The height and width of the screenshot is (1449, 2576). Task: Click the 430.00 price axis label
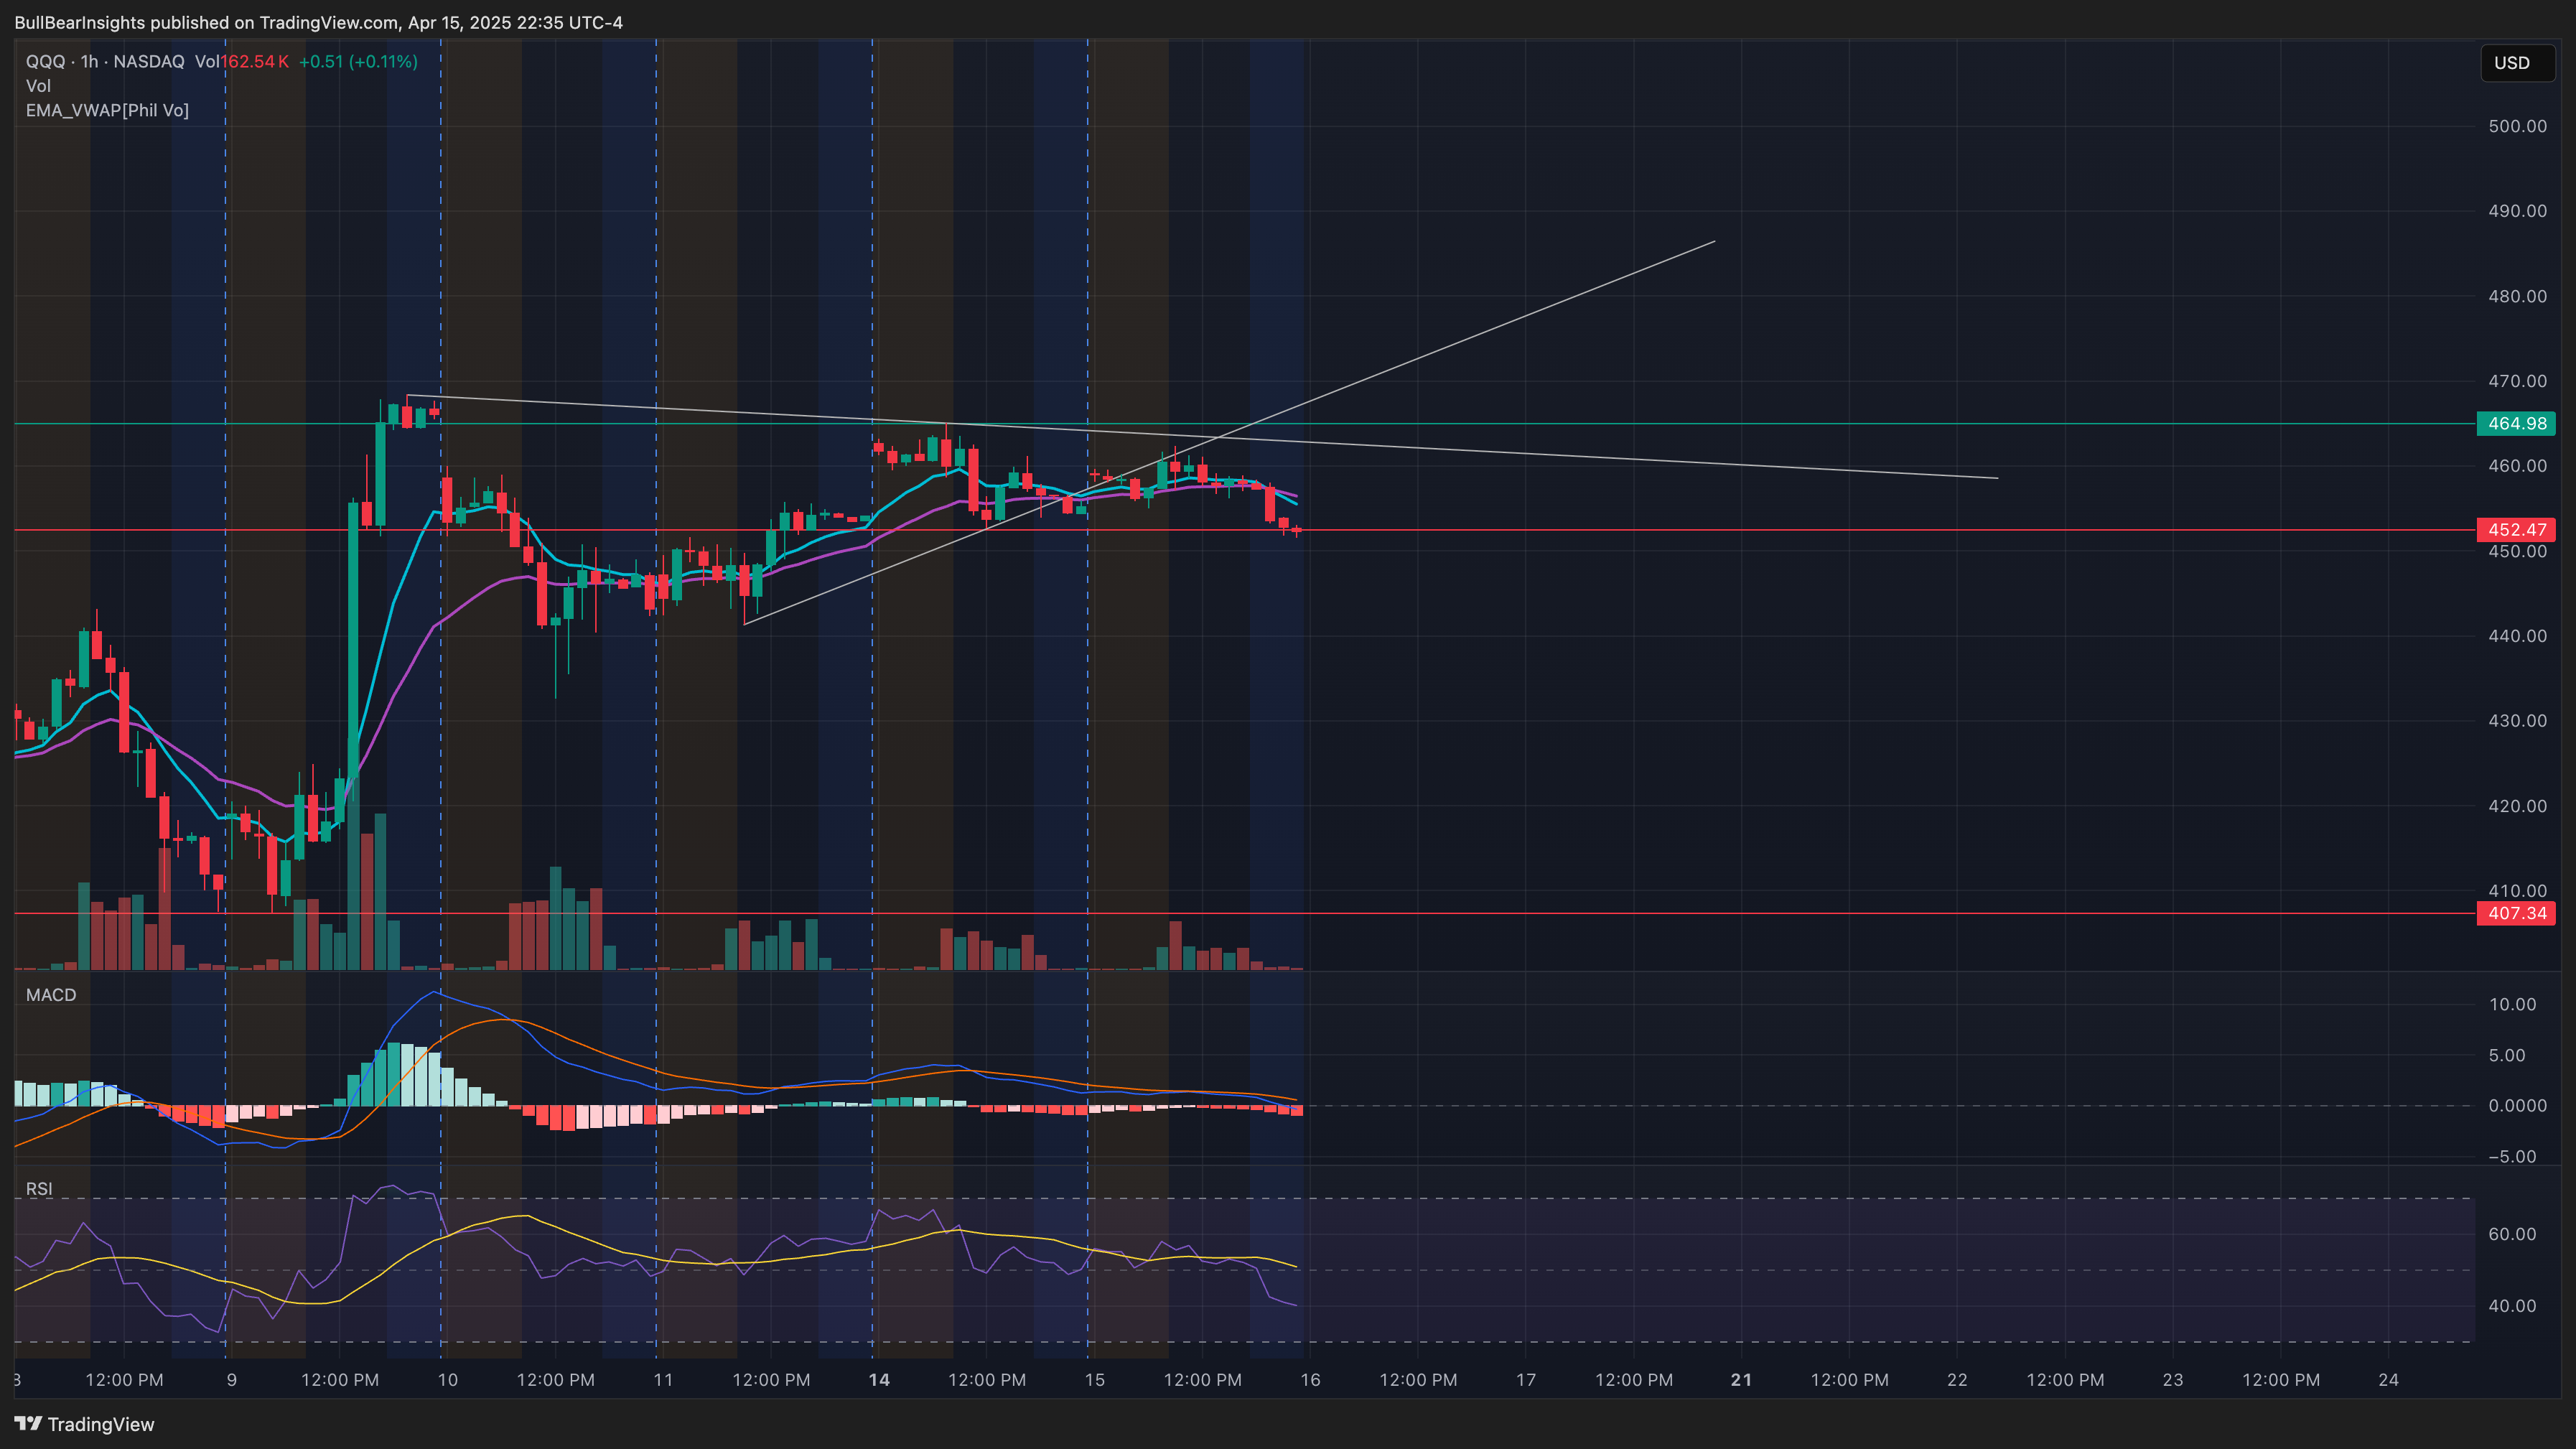2517,721
